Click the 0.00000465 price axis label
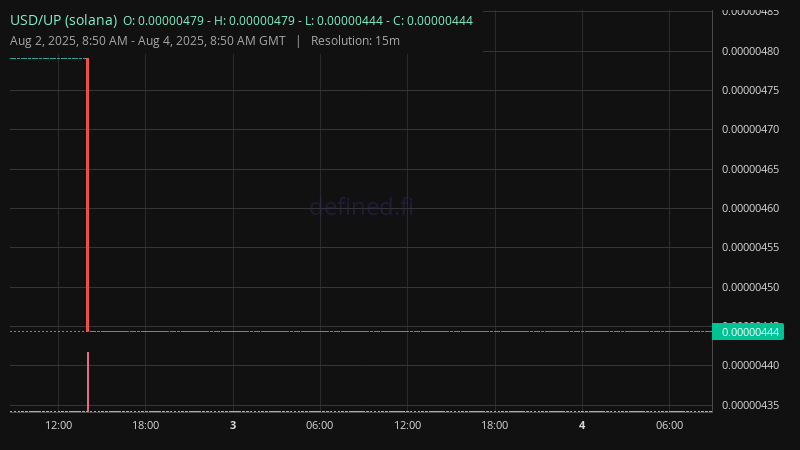Viewport: 800px width, 450px height. click(x=751, y=169)
